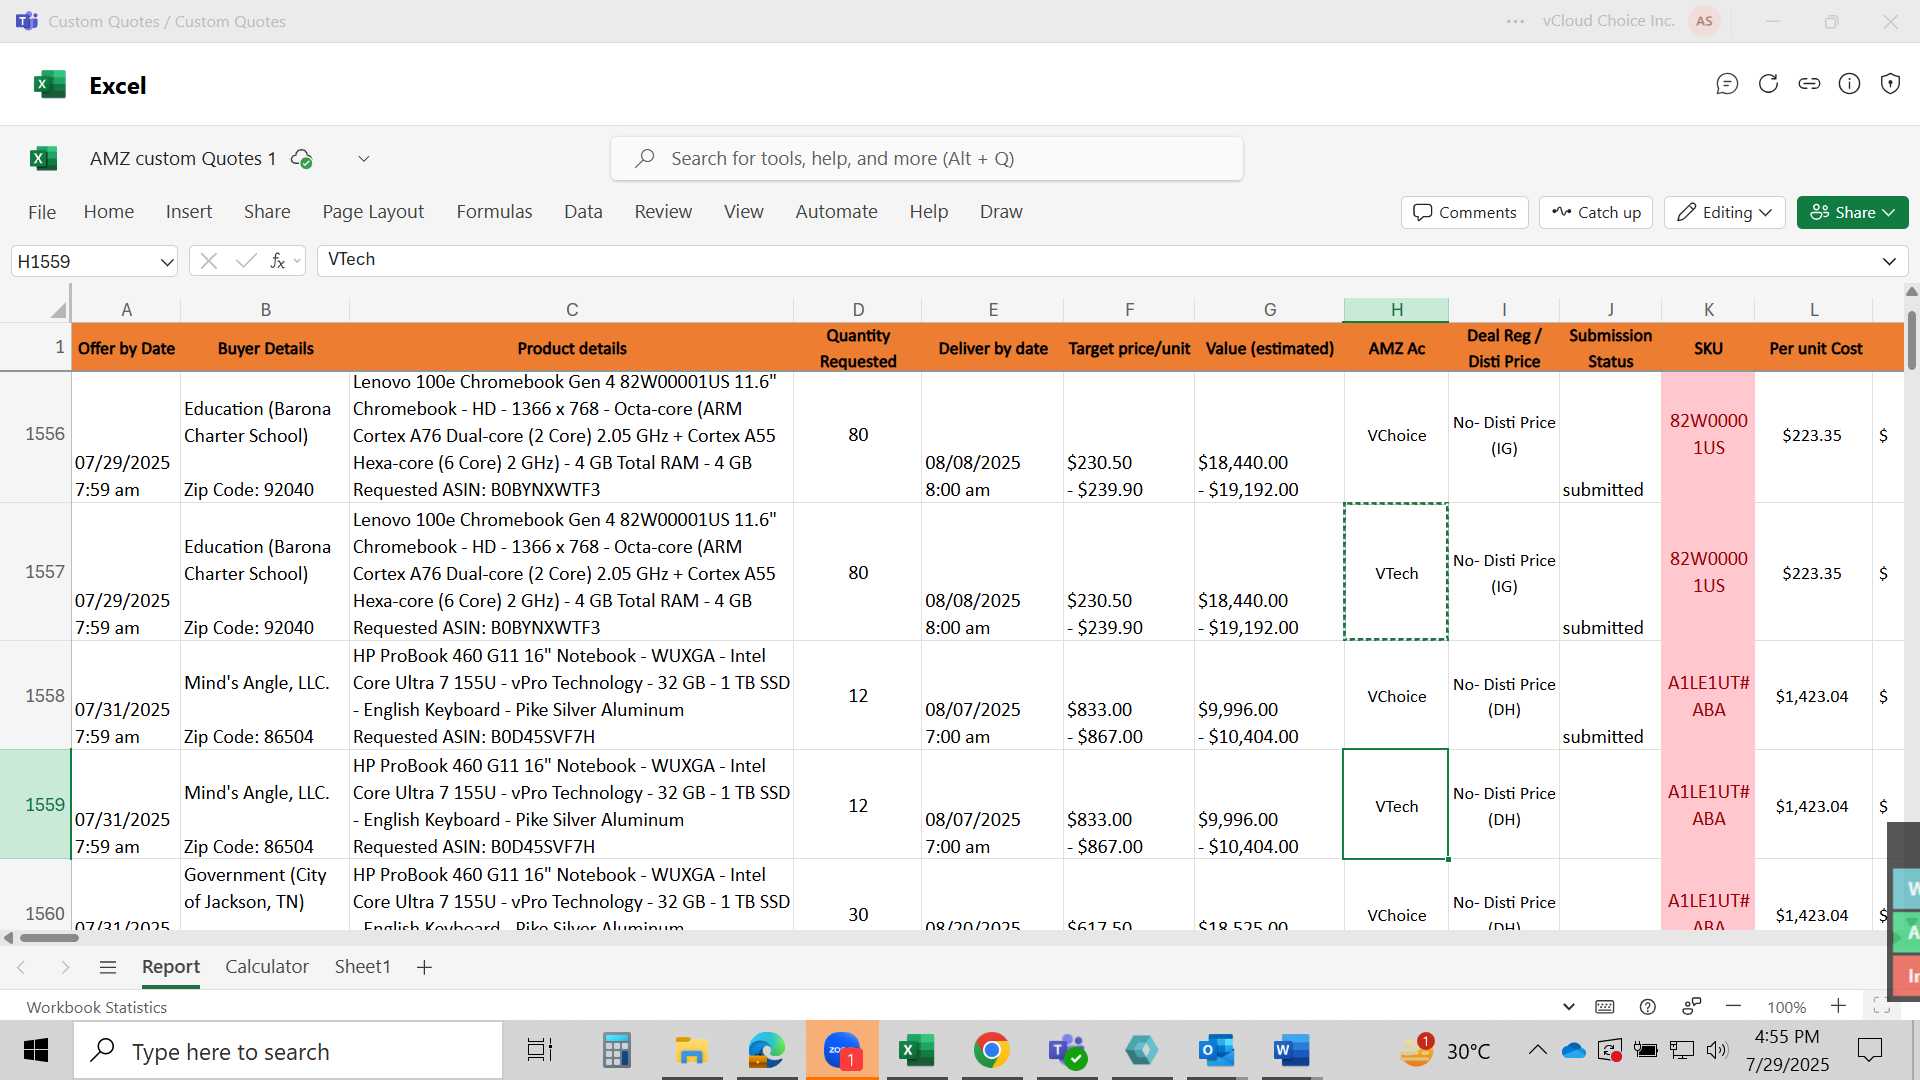Screen dimensions: 1920x1080
Task: Switch to the Formulas tab
Action: pos(494,212)
